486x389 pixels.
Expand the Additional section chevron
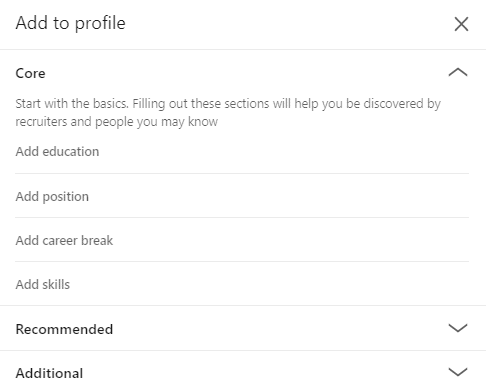(x=458, y=372)
